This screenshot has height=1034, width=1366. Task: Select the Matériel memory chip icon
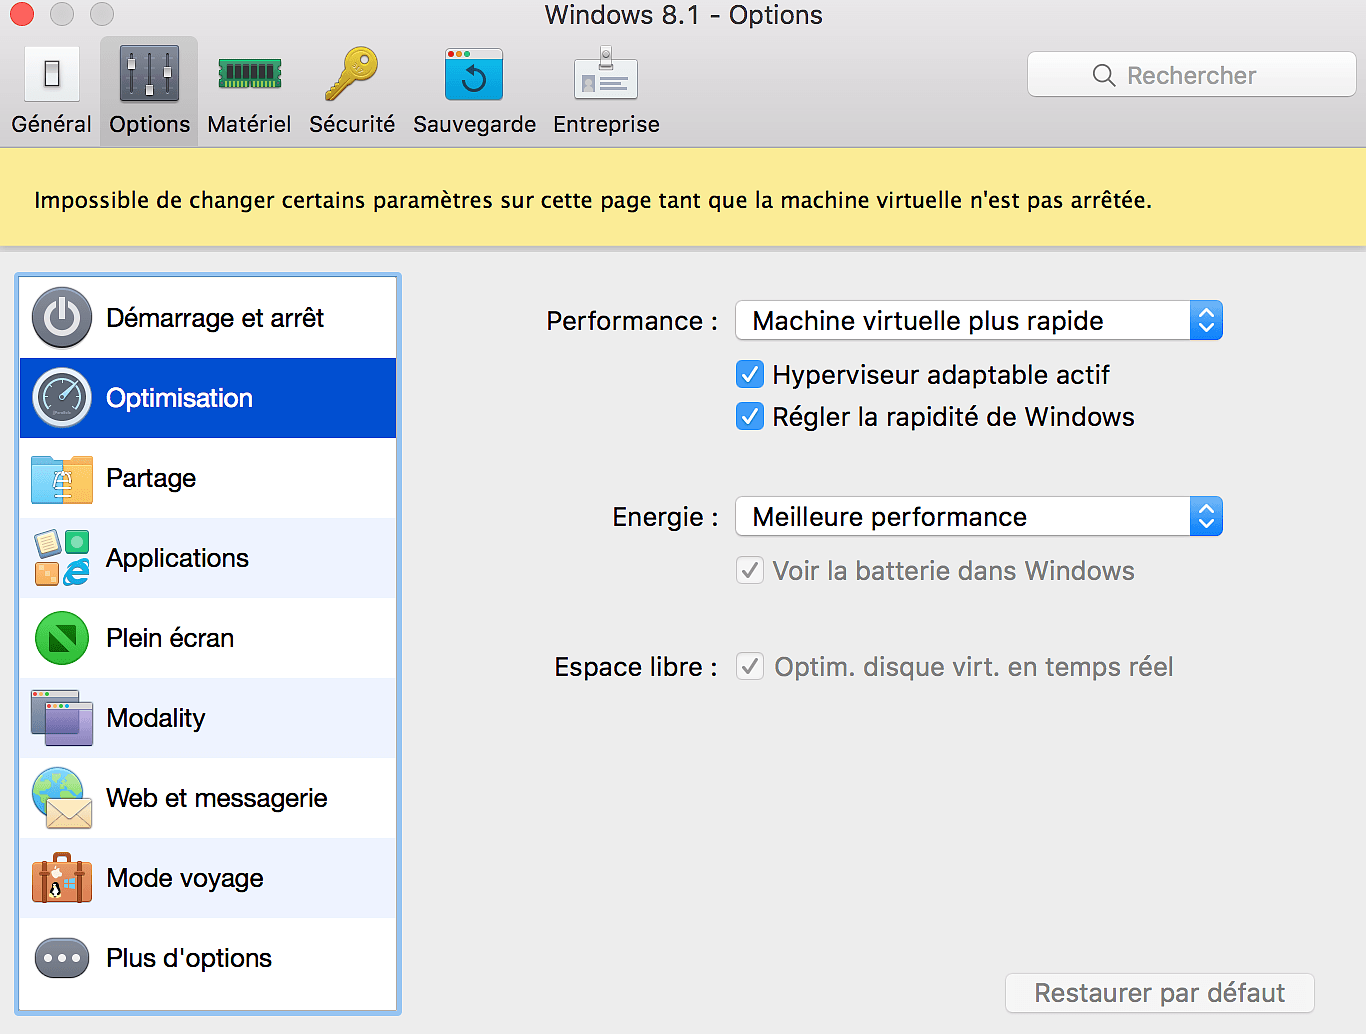(x=250, y=74)
